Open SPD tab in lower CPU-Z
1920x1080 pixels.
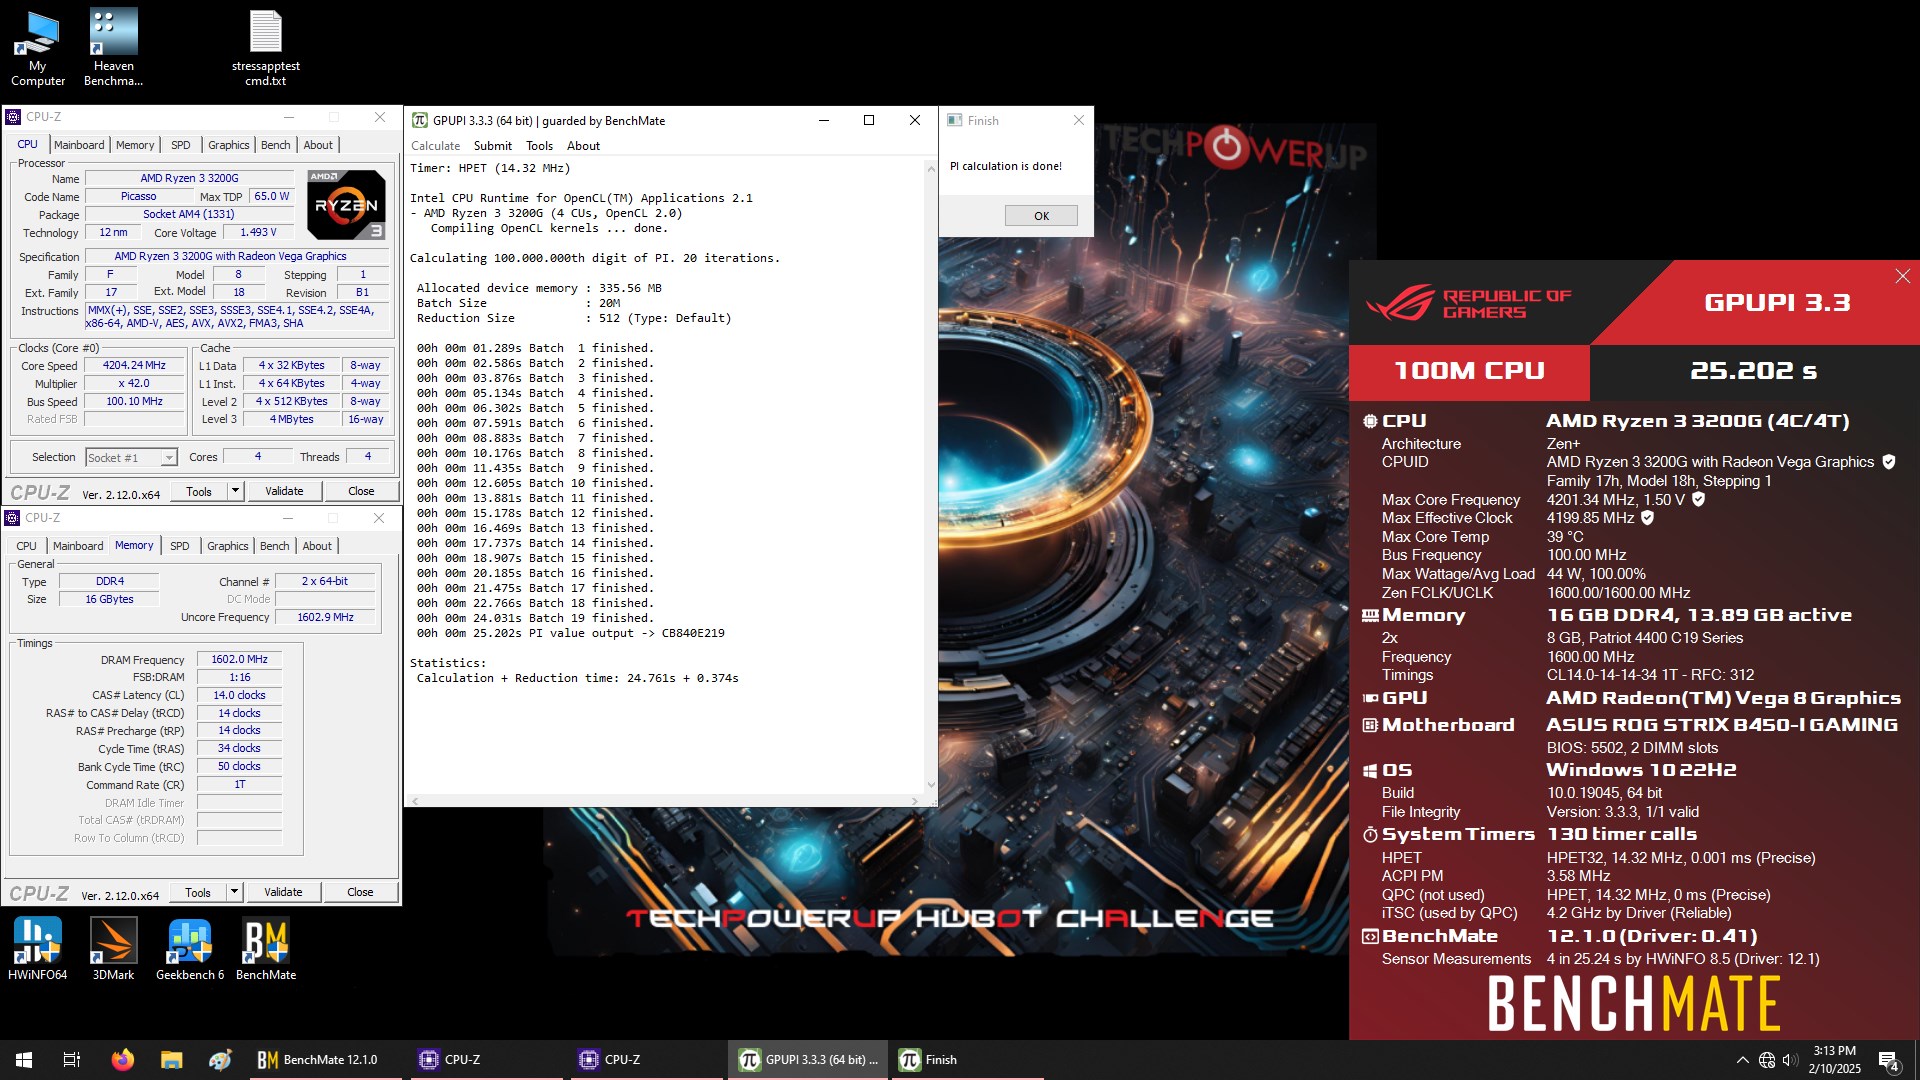(179, 546)
